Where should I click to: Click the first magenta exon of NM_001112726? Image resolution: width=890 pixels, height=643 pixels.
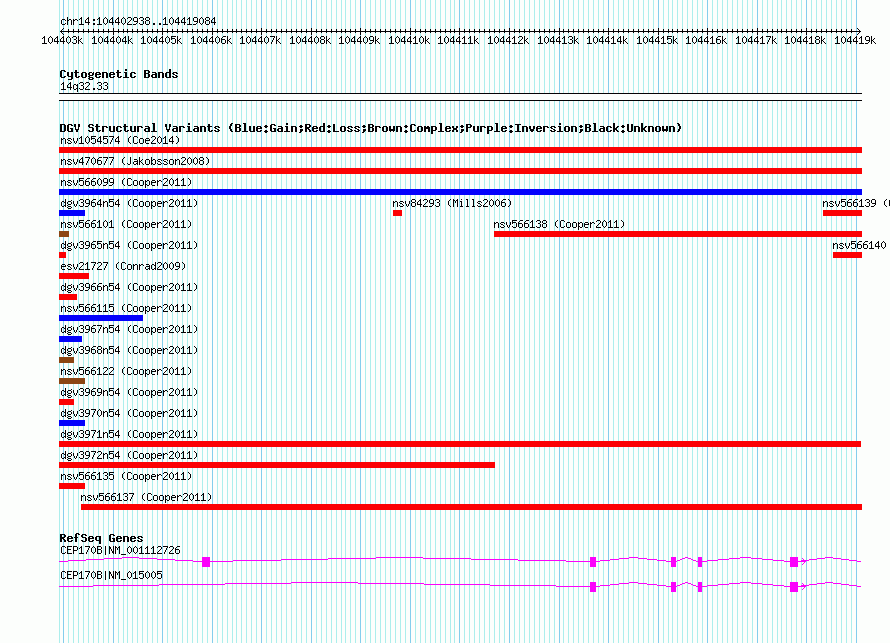pos(206,562)
